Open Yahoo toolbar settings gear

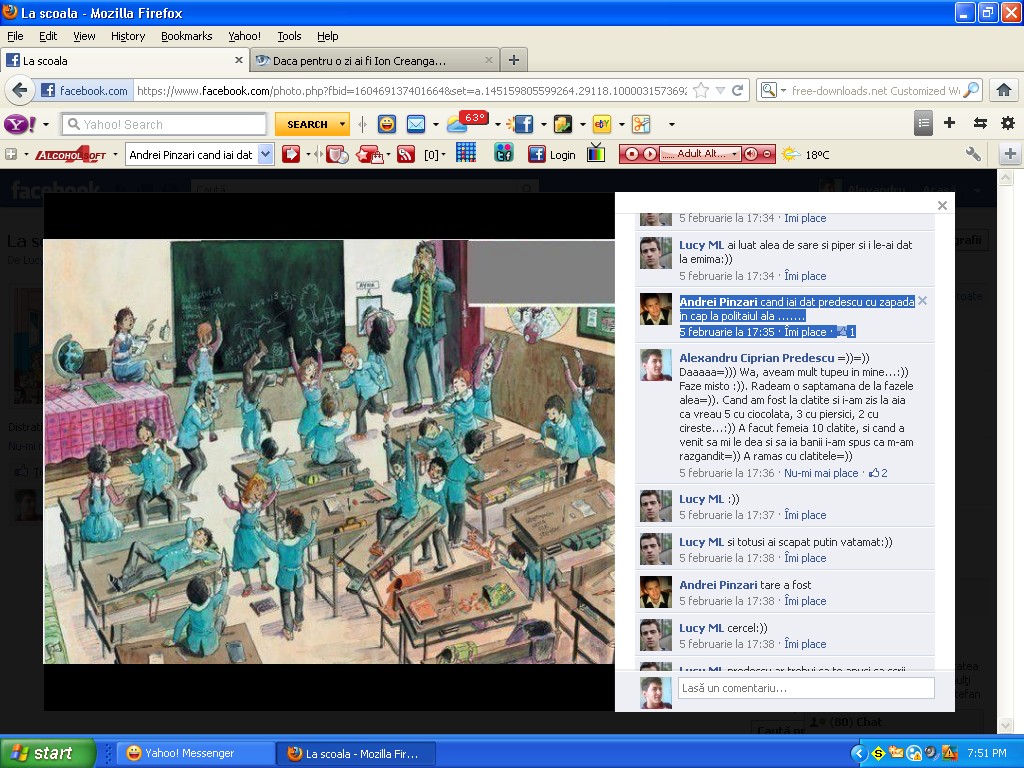coord(1008,123)
